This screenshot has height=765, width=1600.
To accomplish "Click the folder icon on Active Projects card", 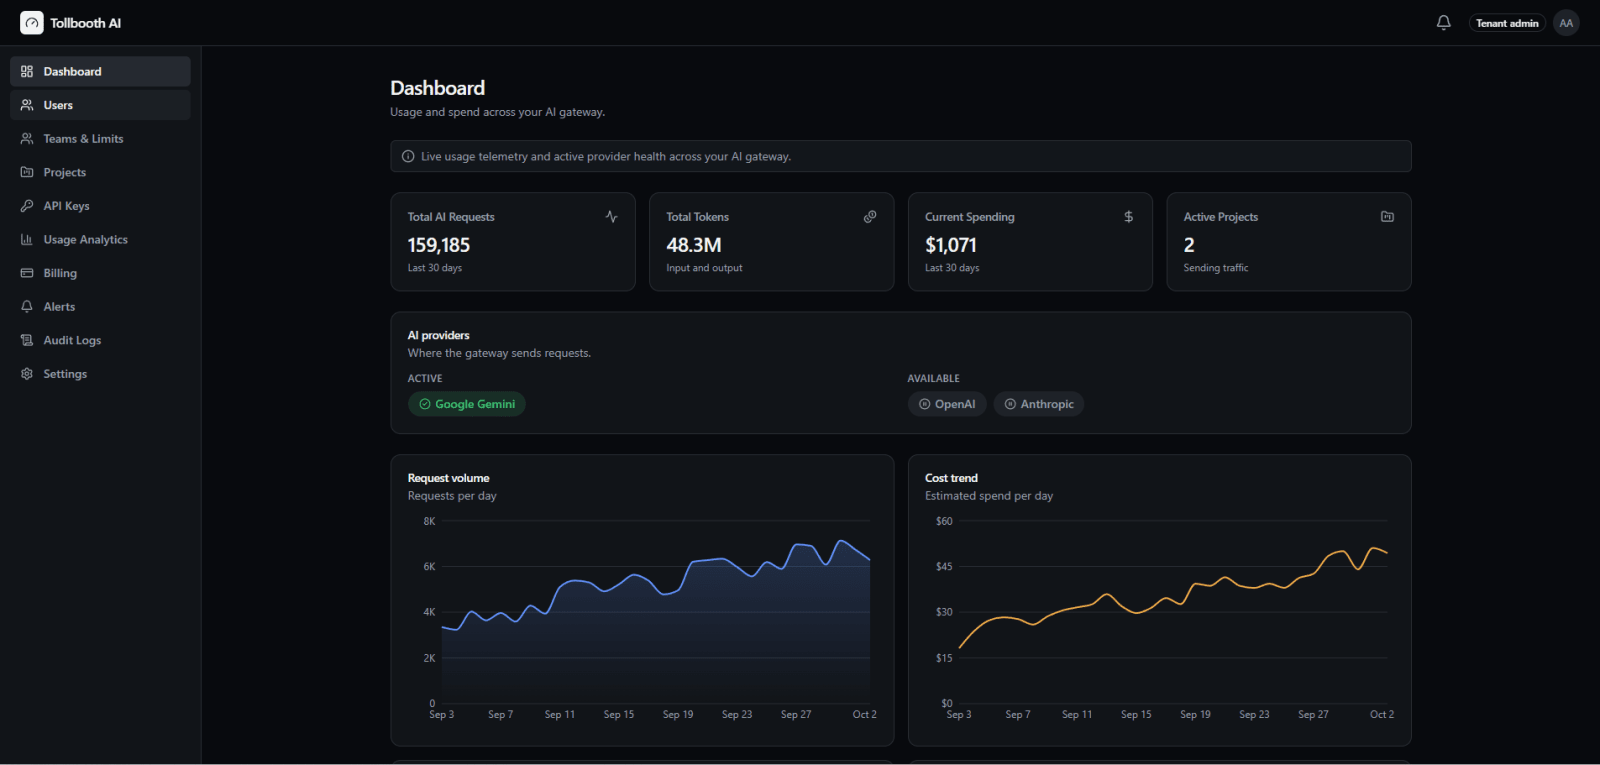I will (x=1387, y=217).
